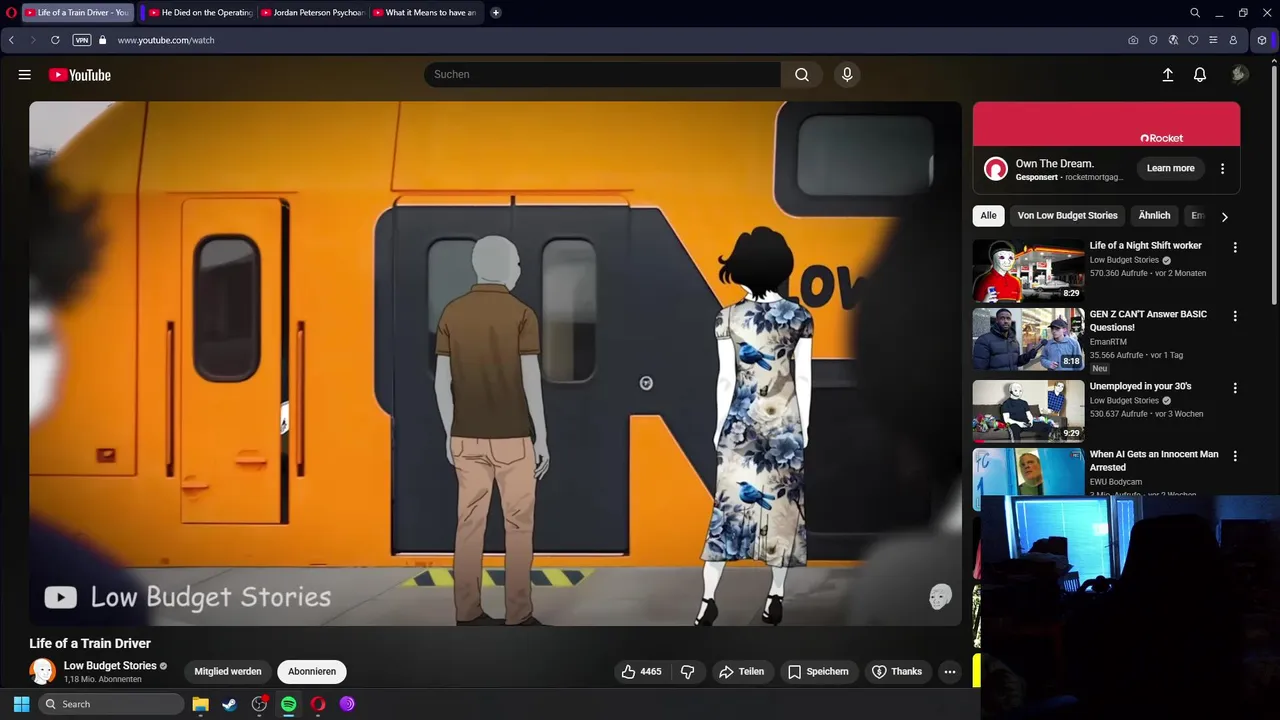Open Life of a Night Shift worker thumbnail
The width and height of the screenshot is (1280, 720).
(1028, 271)
